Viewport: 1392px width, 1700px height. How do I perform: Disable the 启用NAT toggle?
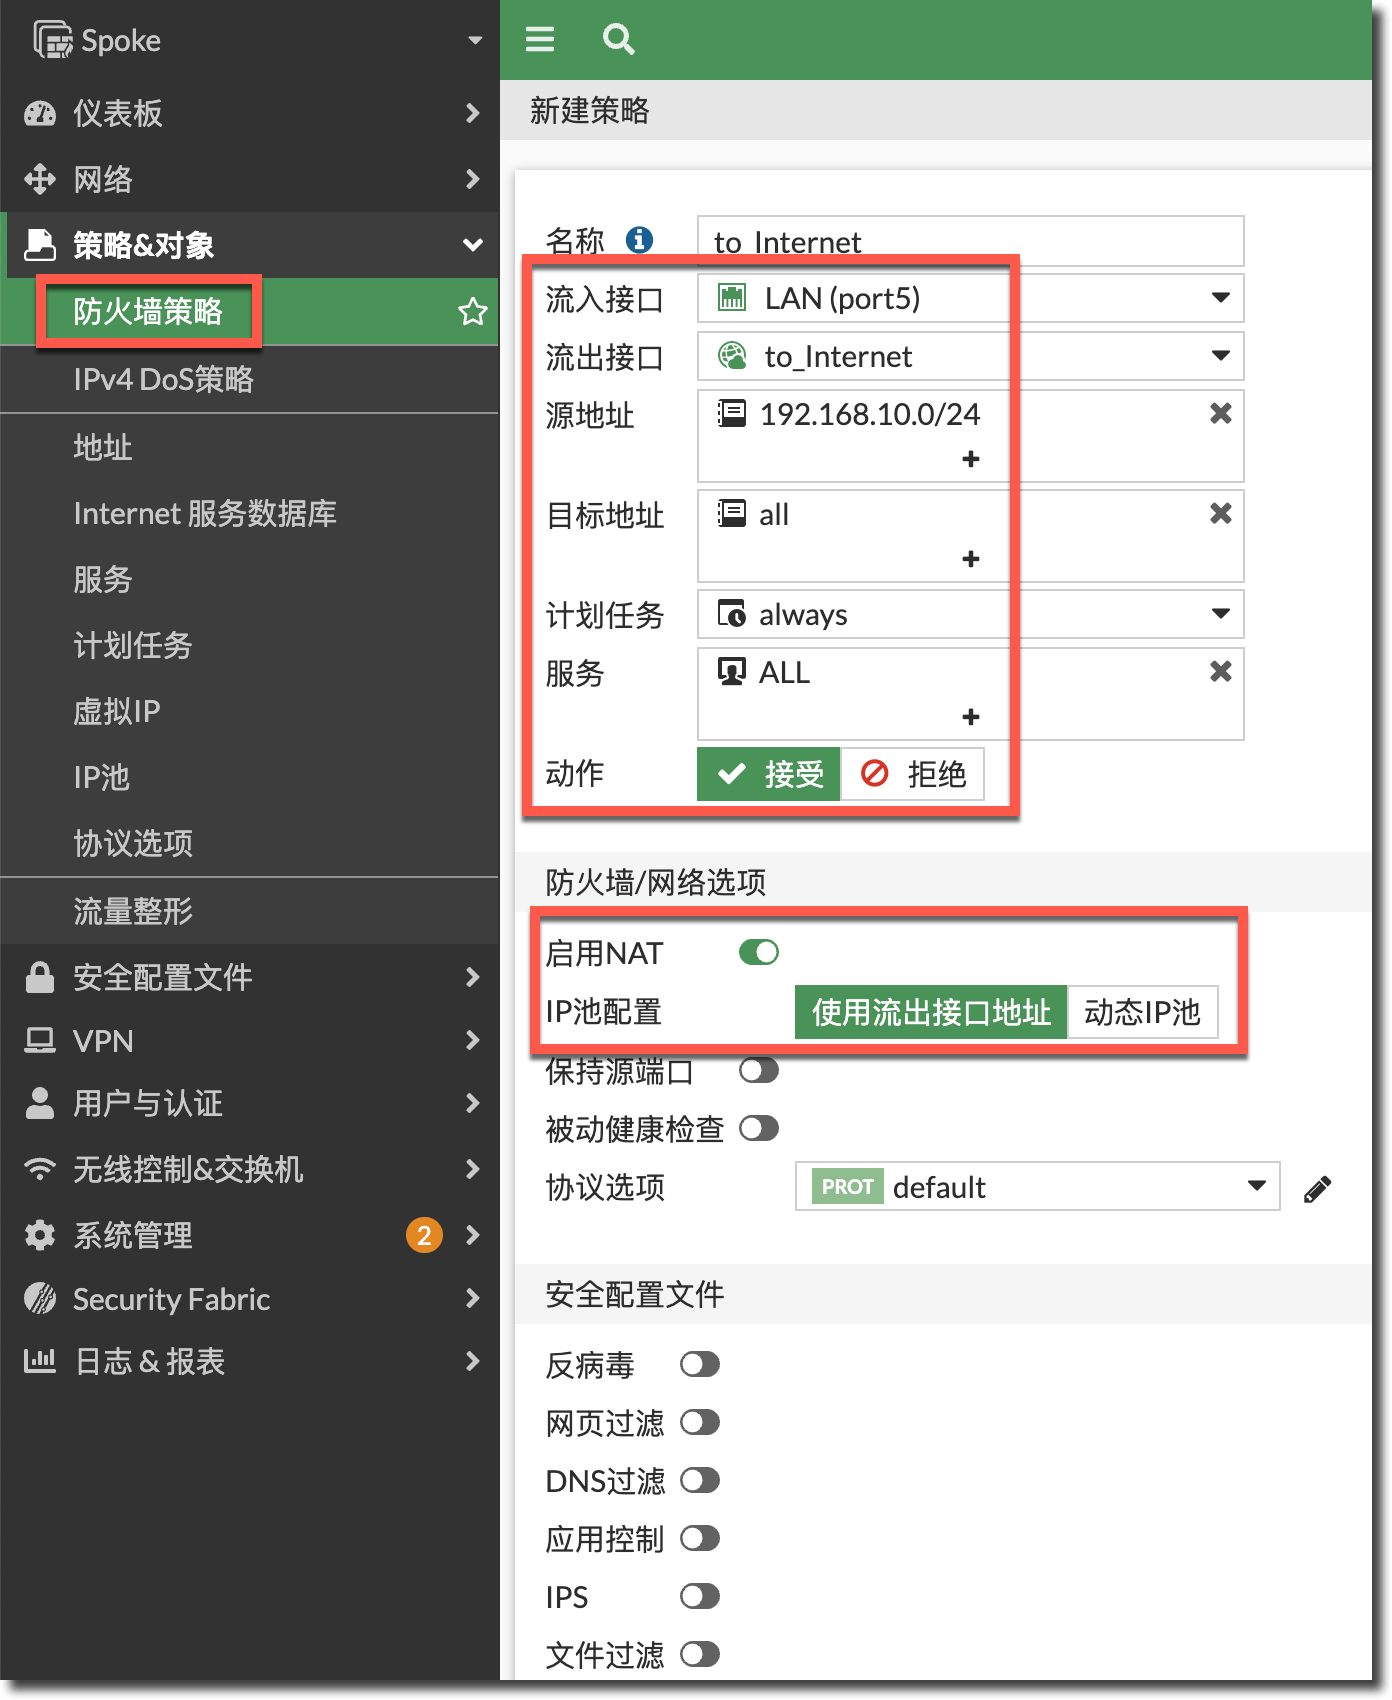[759, 953]
